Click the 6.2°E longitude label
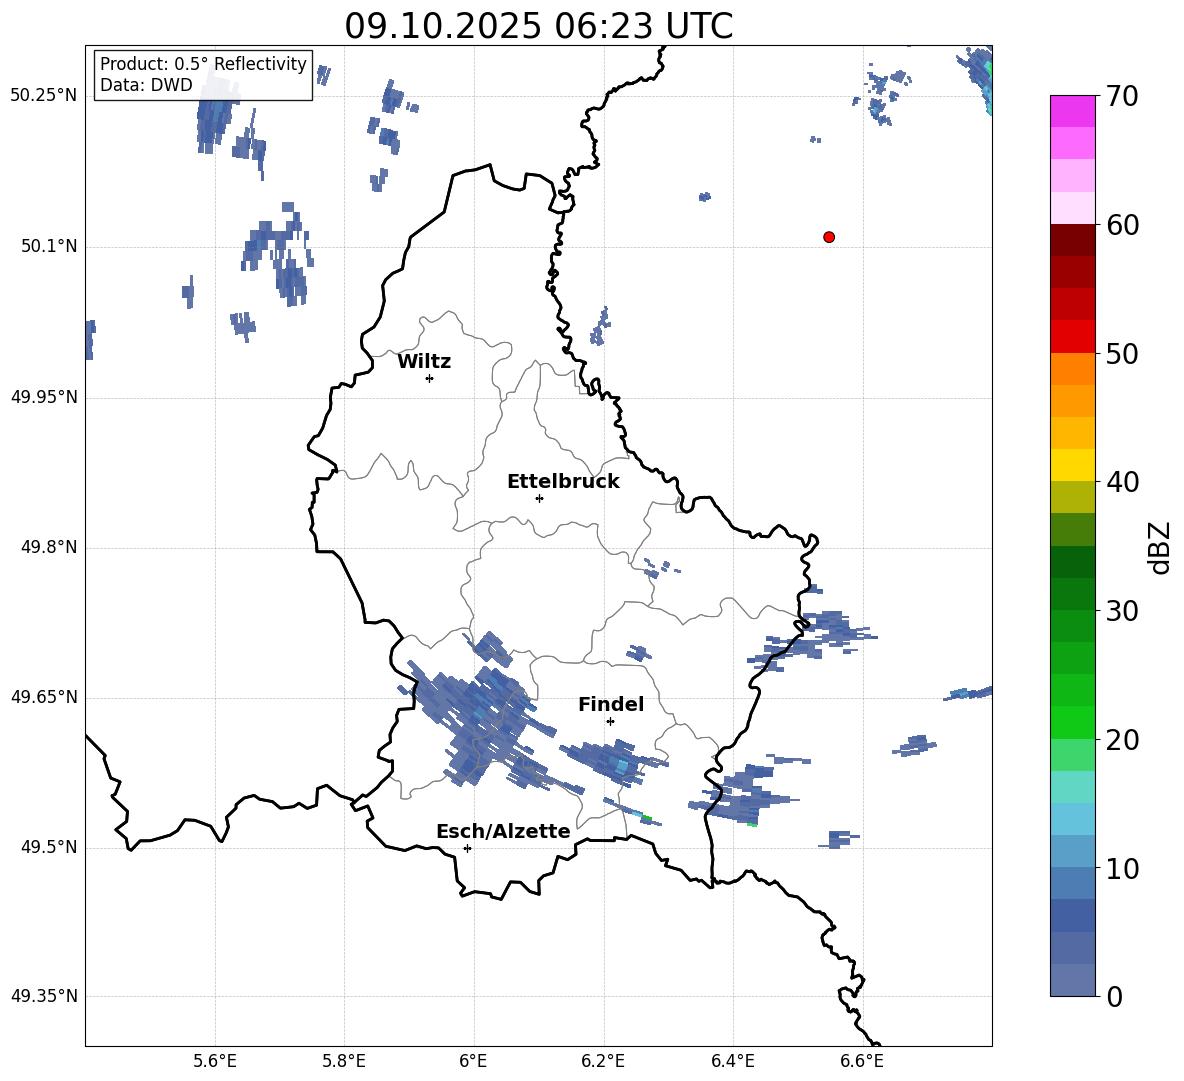Image resolution: width=1184 pixels, height=1081 pixels. (603, 1061)
